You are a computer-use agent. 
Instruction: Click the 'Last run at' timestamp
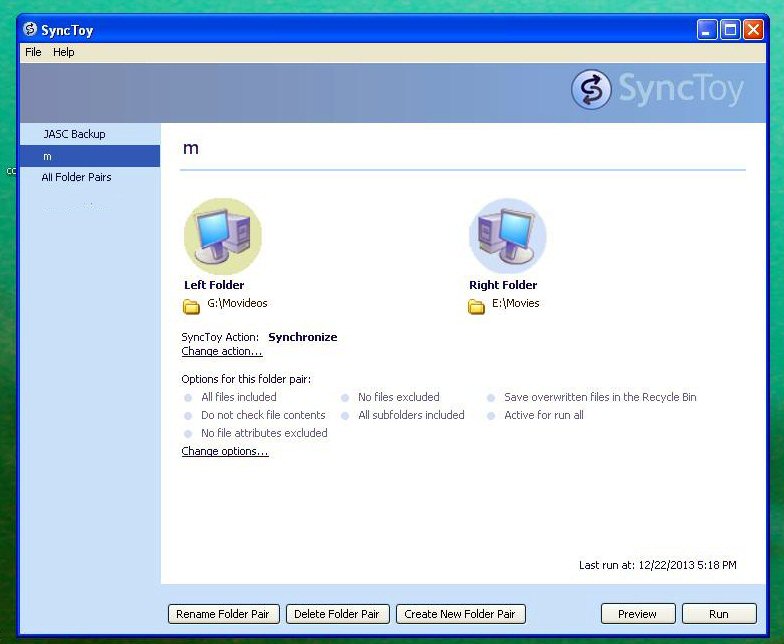(x=658, y=565)
